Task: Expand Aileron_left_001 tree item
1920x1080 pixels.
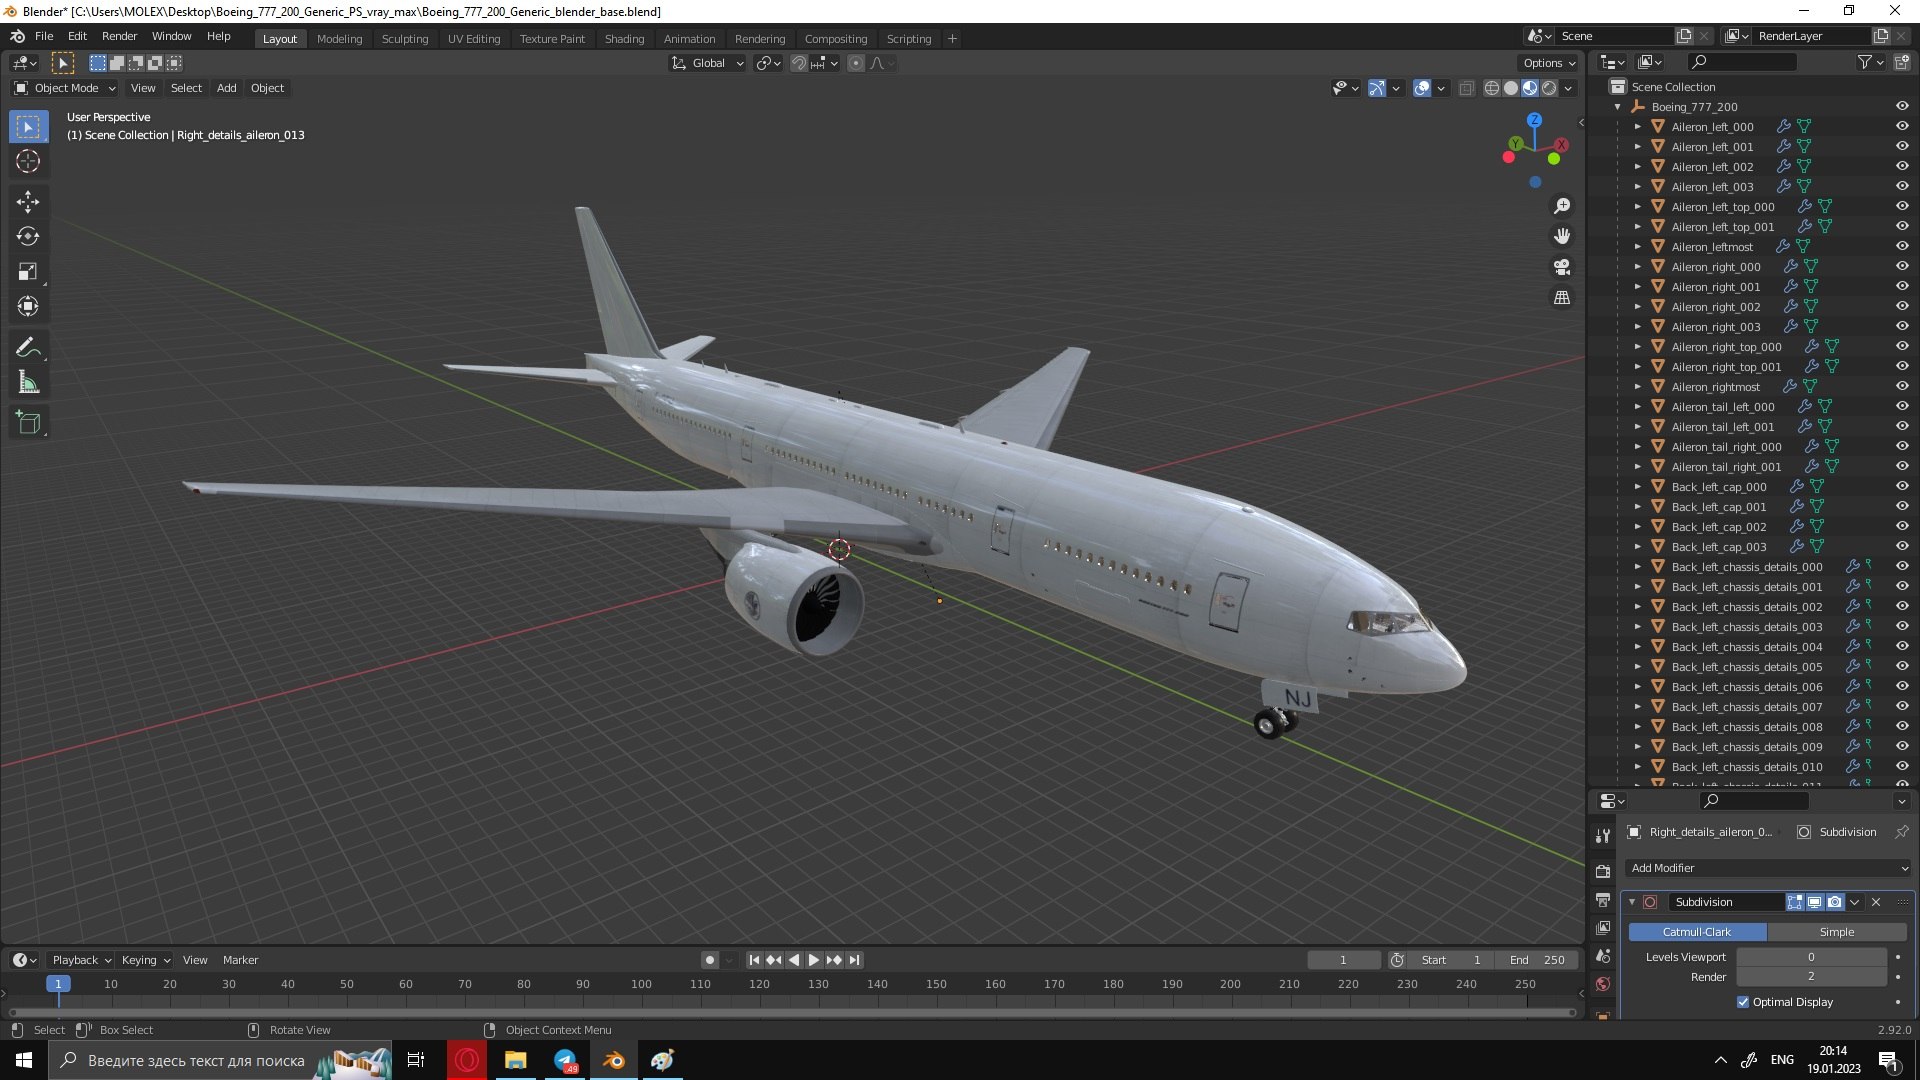Action: 1638,147
